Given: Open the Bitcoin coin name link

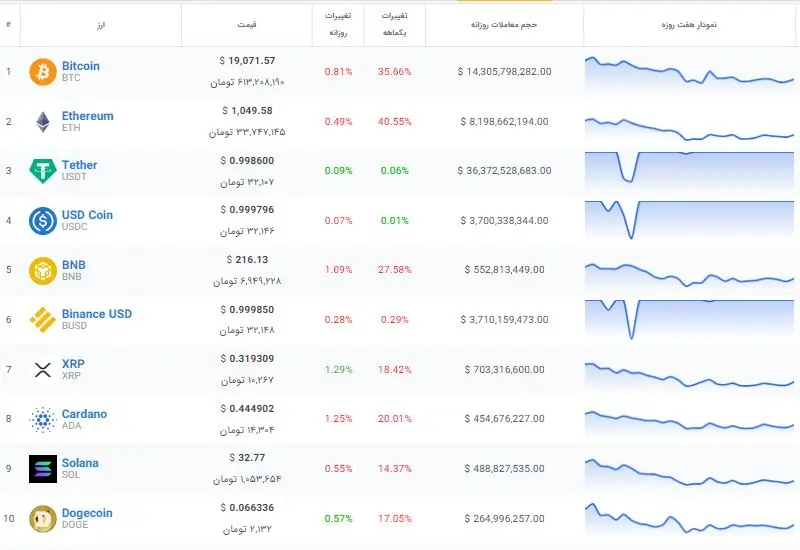Looking at the screenshot, I should [x=81, y=66].
